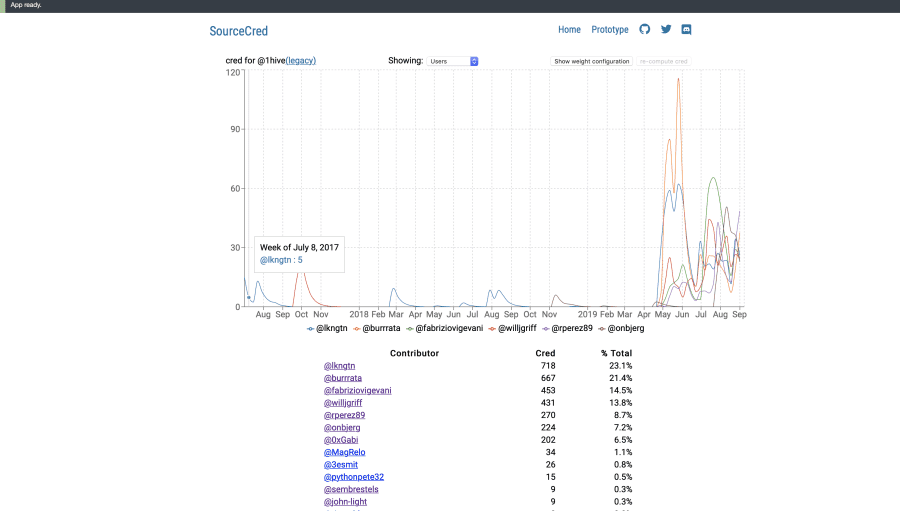
Task: Click the Week of July 8, 2017 tooltip
Action: 299,254
